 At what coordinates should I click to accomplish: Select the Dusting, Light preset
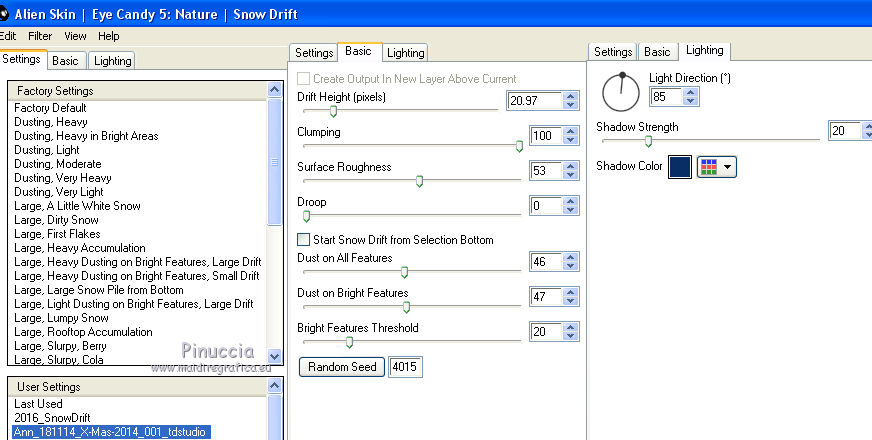tap(47, 150)
